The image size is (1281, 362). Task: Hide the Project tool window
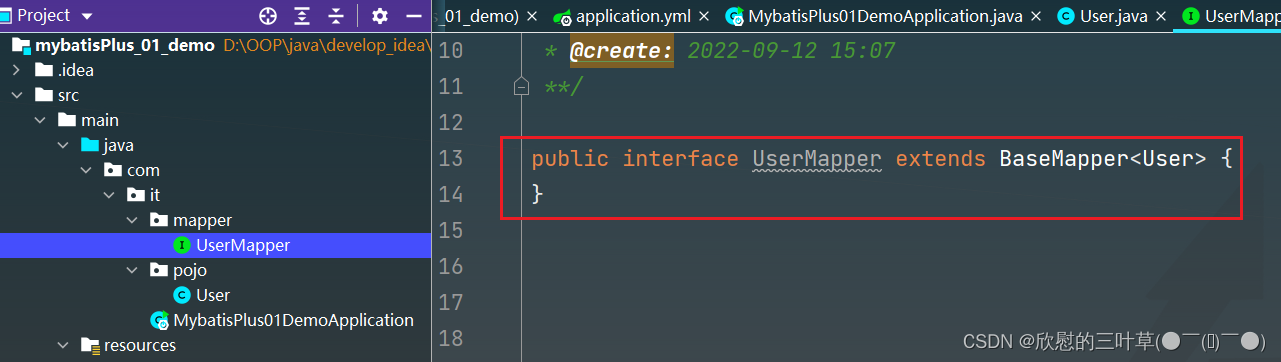click(413, 16)
